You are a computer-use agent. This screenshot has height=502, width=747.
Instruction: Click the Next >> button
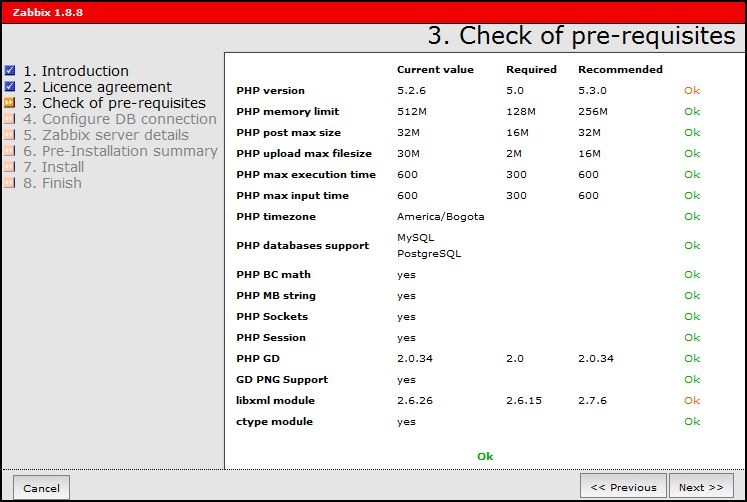(x=700, y=487)
